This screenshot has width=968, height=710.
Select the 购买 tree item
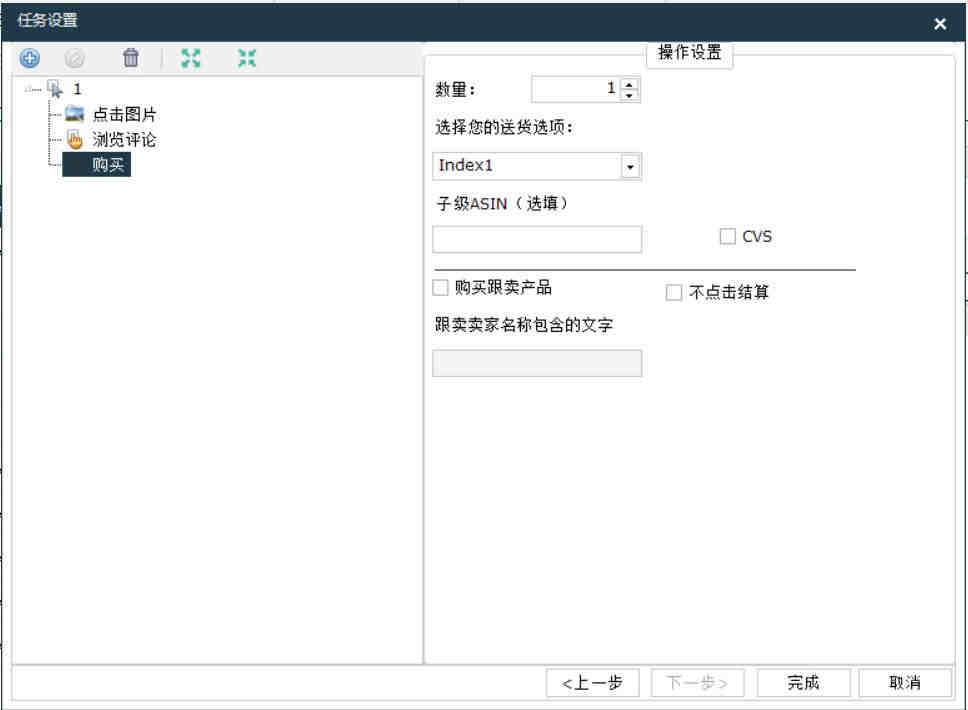96,165
